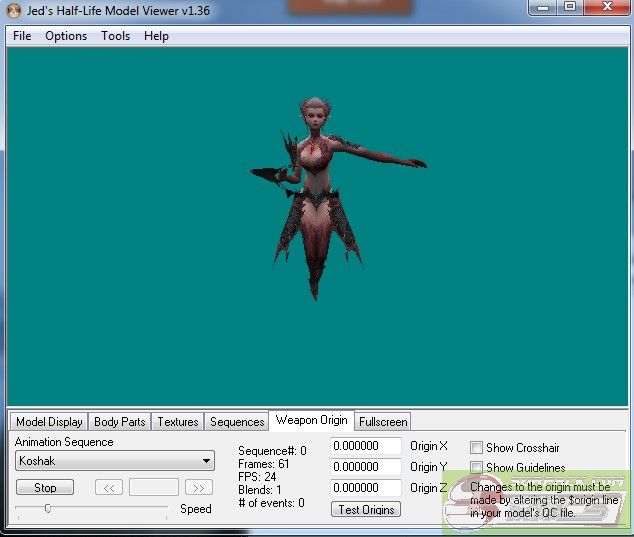Switch to the Body Parts tab
The image size is (634, 537).
pos(119,422)
